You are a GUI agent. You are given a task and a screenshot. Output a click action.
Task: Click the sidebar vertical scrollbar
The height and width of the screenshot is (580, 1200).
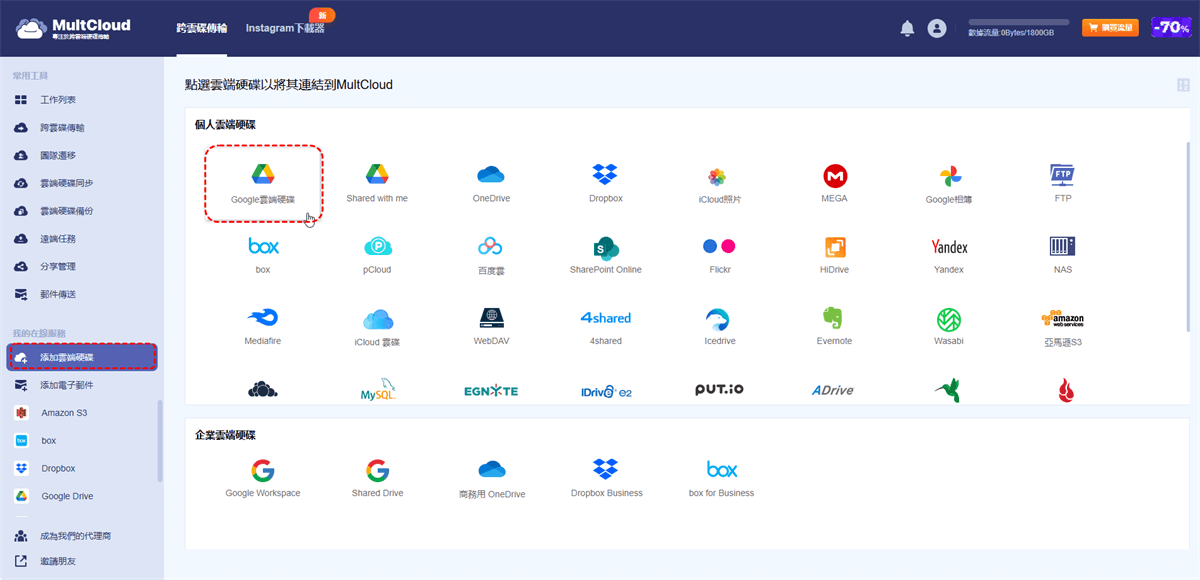160,441
